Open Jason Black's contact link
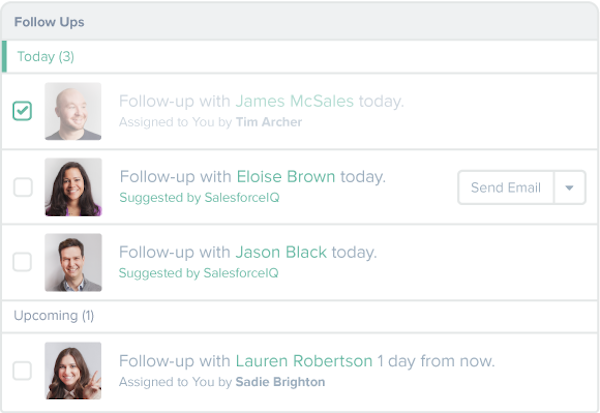This screenshot has height=413, width=600. pyautogui.click(x=281, y=252)
